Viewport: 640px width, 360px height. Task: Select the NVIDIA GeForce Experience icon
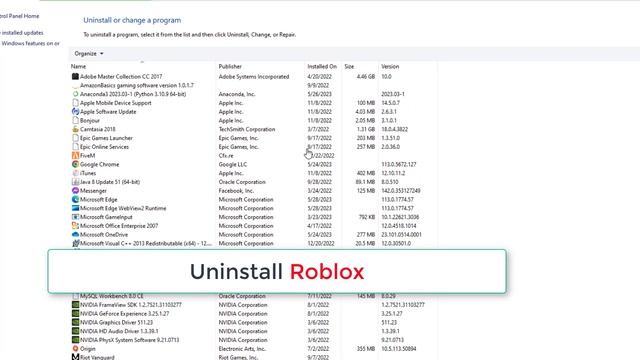coord(75,313)
